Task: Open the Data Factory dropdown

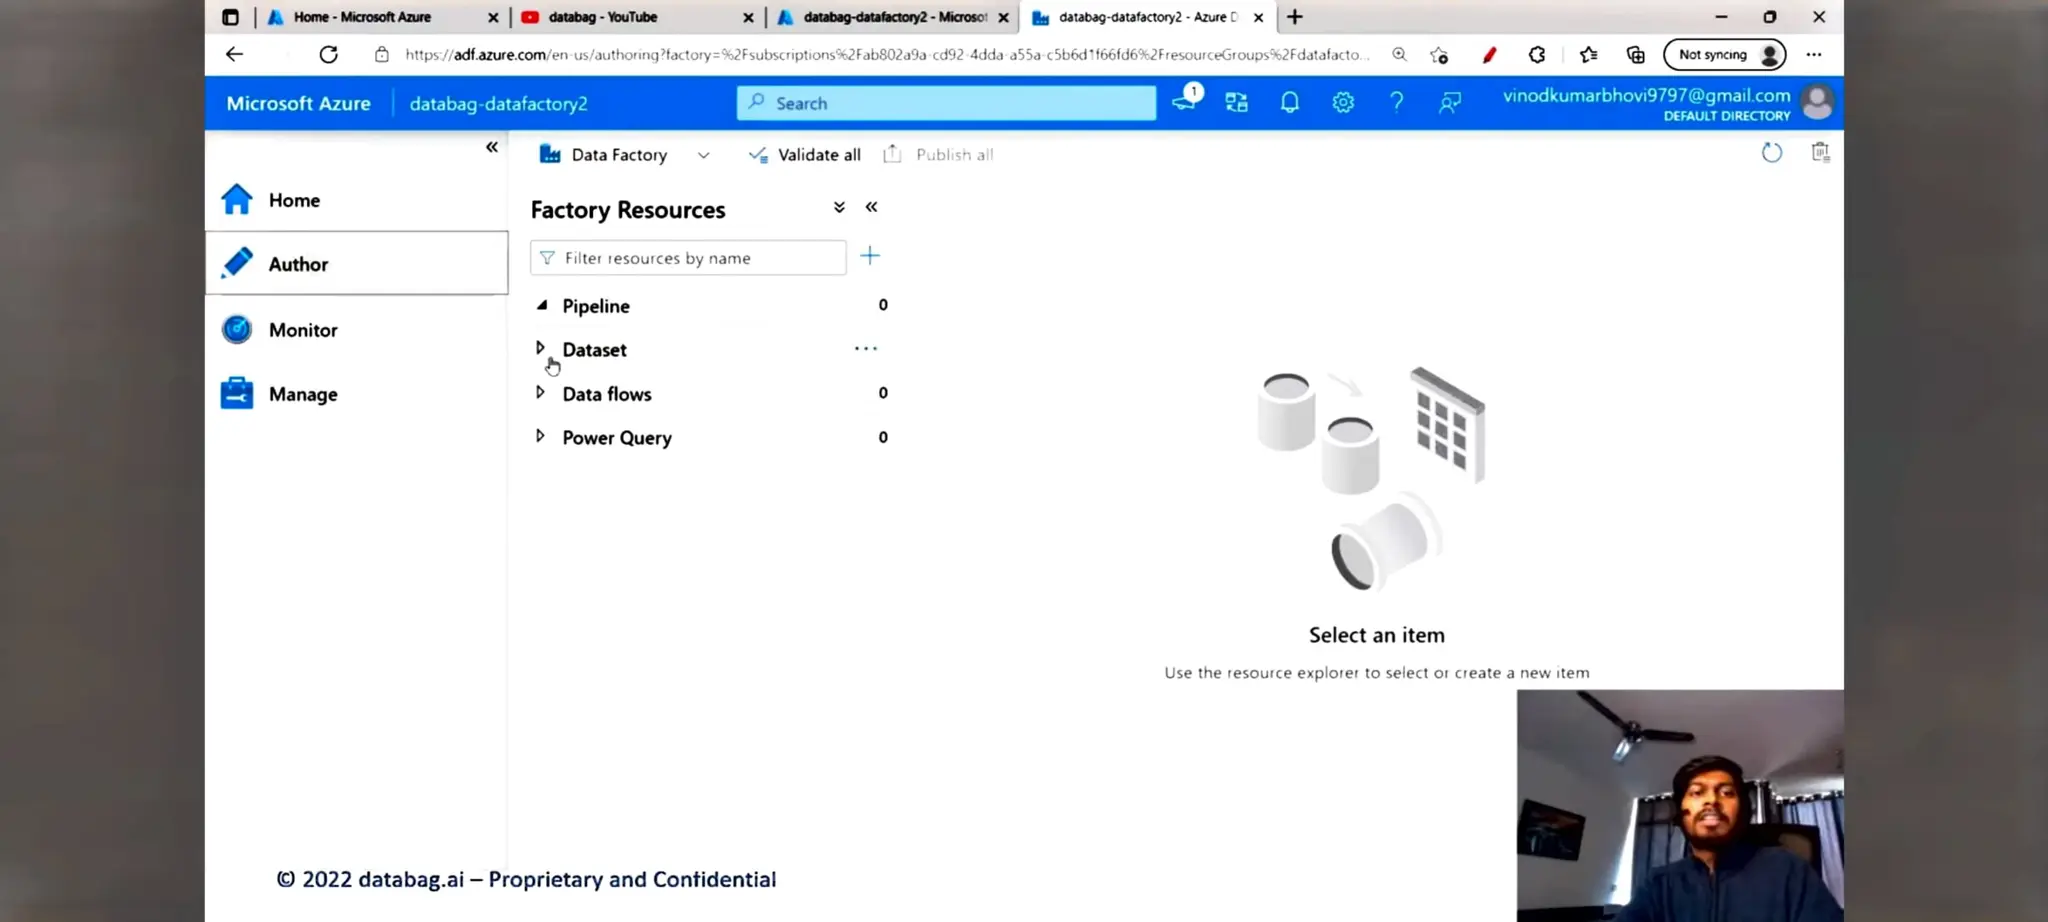Action: coord(624,155)
